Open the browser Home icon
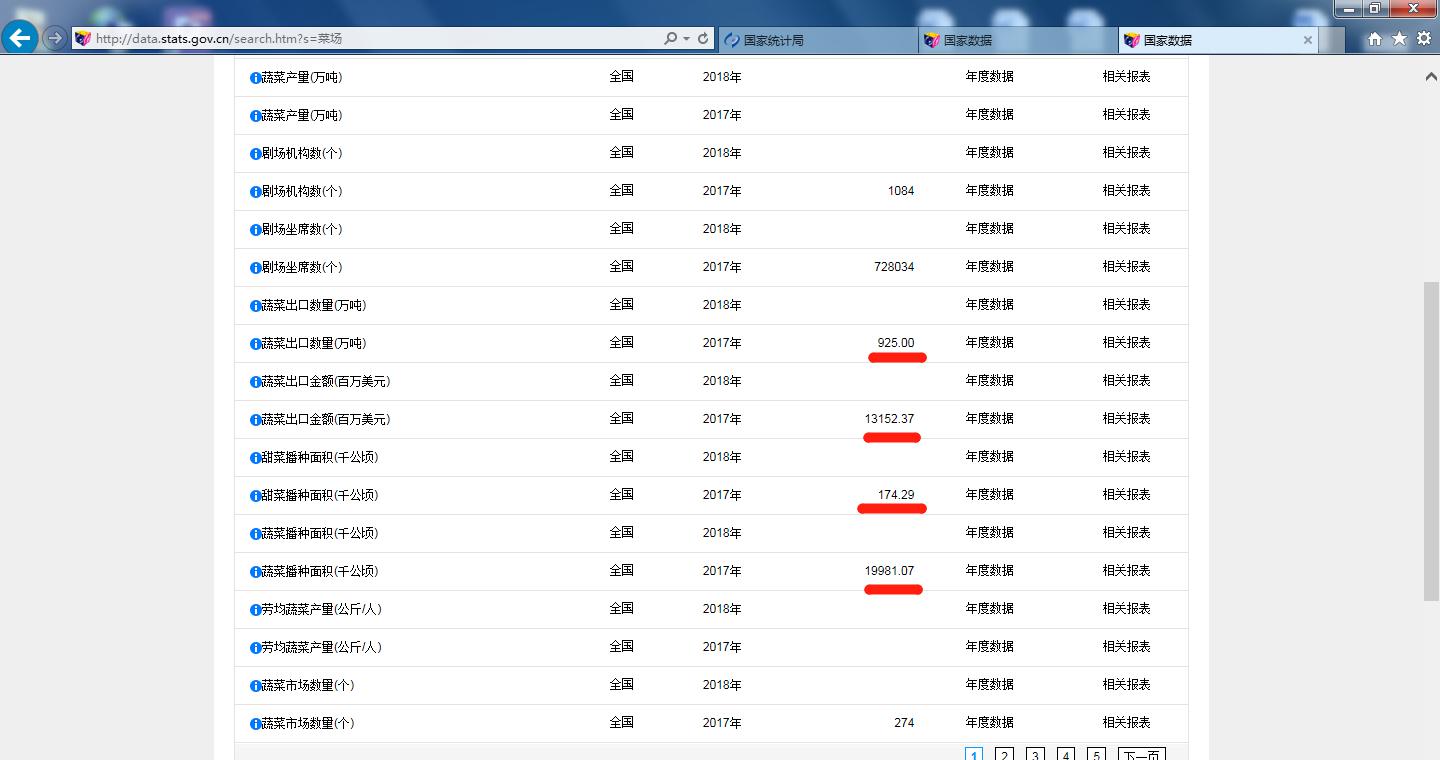The image size is (1440, 760). pos(1375,39)
